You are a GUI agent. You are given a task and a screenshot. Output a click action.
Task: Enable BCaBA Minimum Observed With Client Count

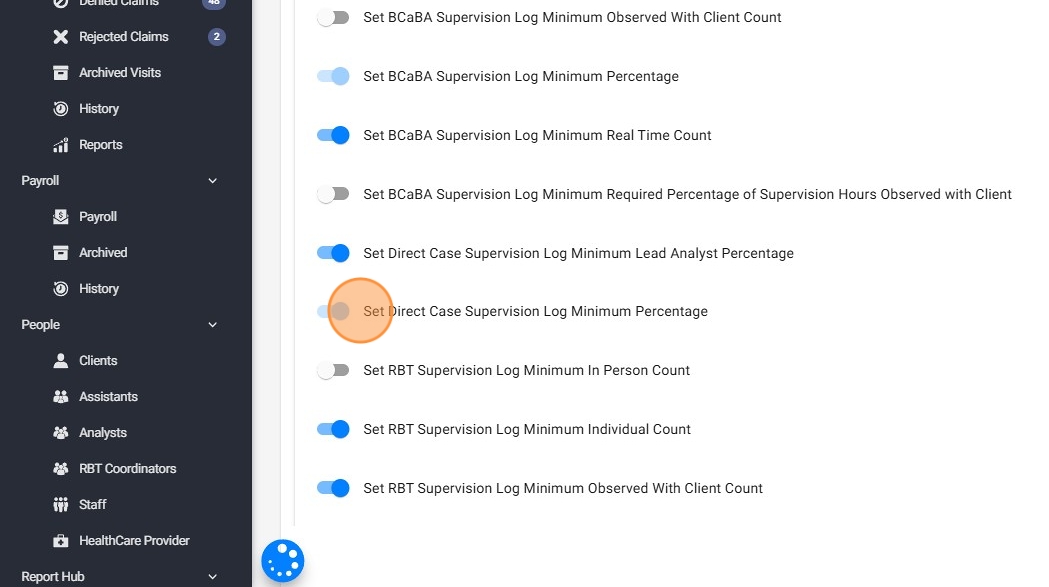point(333,18)
